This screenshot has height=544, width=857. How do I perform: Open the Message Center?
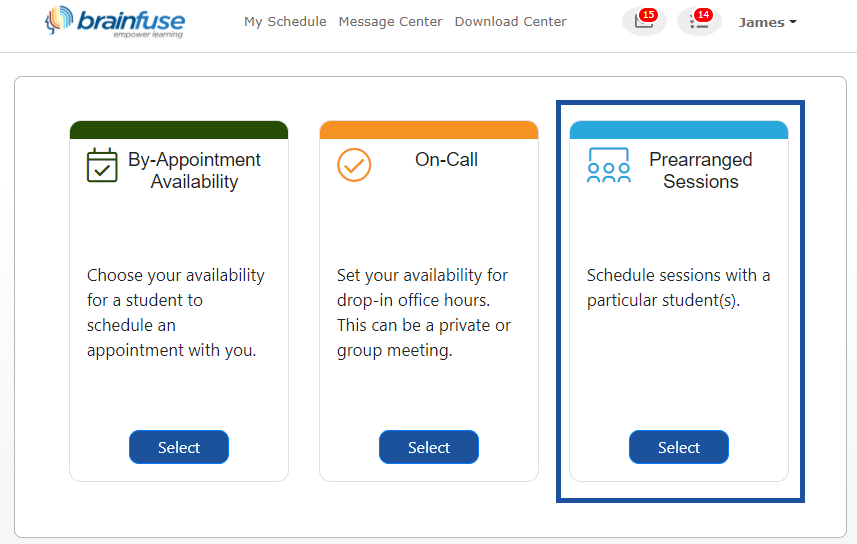point(390,22)
